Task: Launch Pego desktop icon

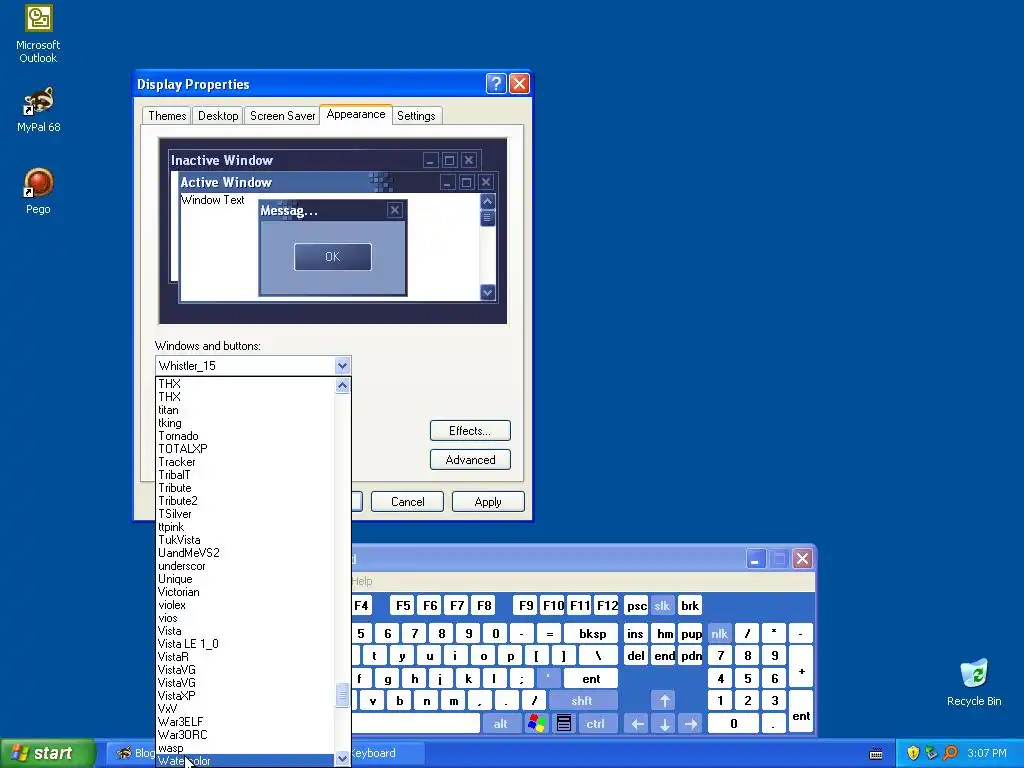Action: [38, 190]
